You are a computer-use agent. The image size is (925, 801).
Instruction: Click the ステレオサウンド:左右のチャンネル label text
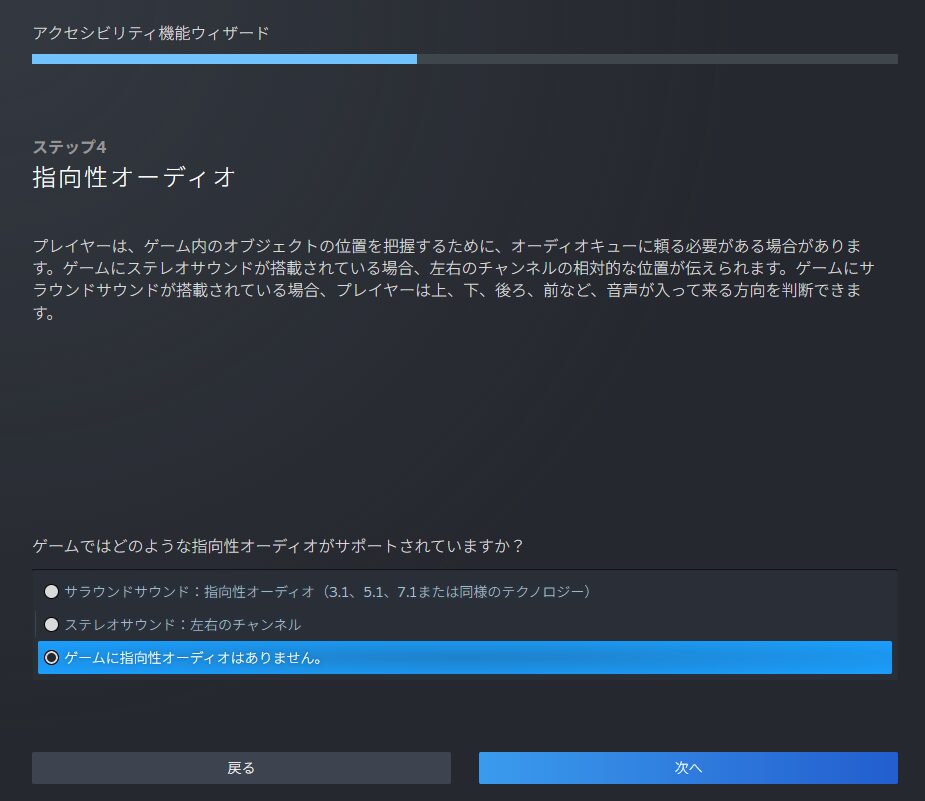pos(183,625)
